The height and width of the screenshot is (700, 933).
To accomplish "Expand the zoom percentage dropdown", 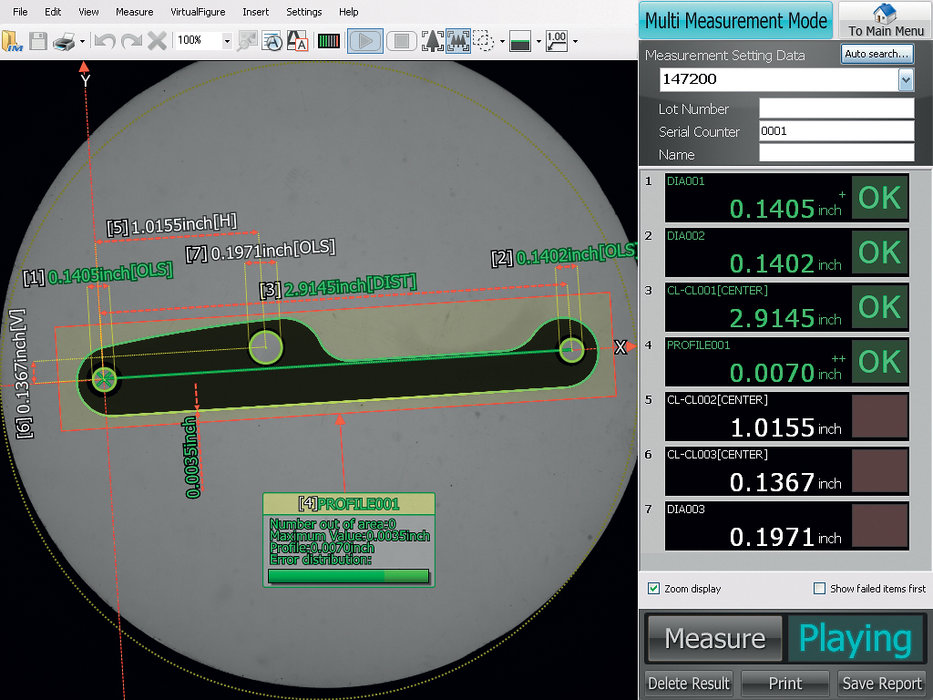I will pyautogui.click(x=227, y=41).
